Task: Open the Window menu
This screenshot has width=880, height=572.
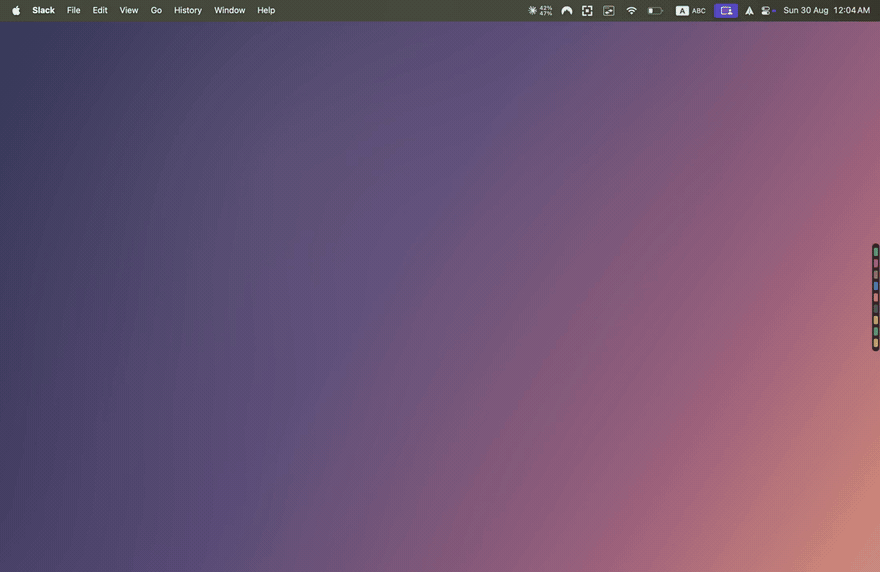Action: tap(230, 10)
